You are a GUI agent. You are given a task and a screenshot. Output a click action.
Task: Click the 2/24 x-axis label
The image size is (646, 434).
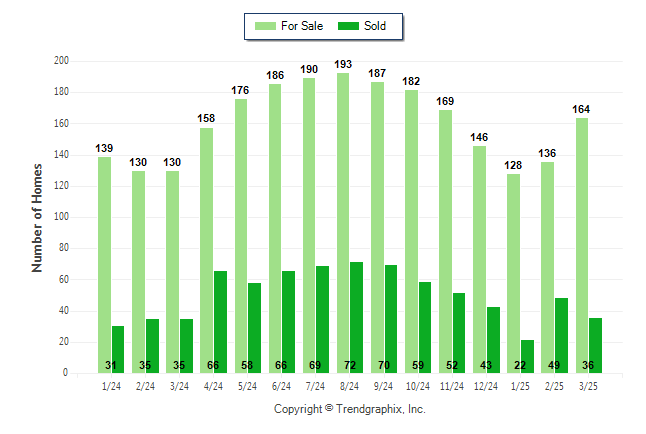tap(145, 386)
